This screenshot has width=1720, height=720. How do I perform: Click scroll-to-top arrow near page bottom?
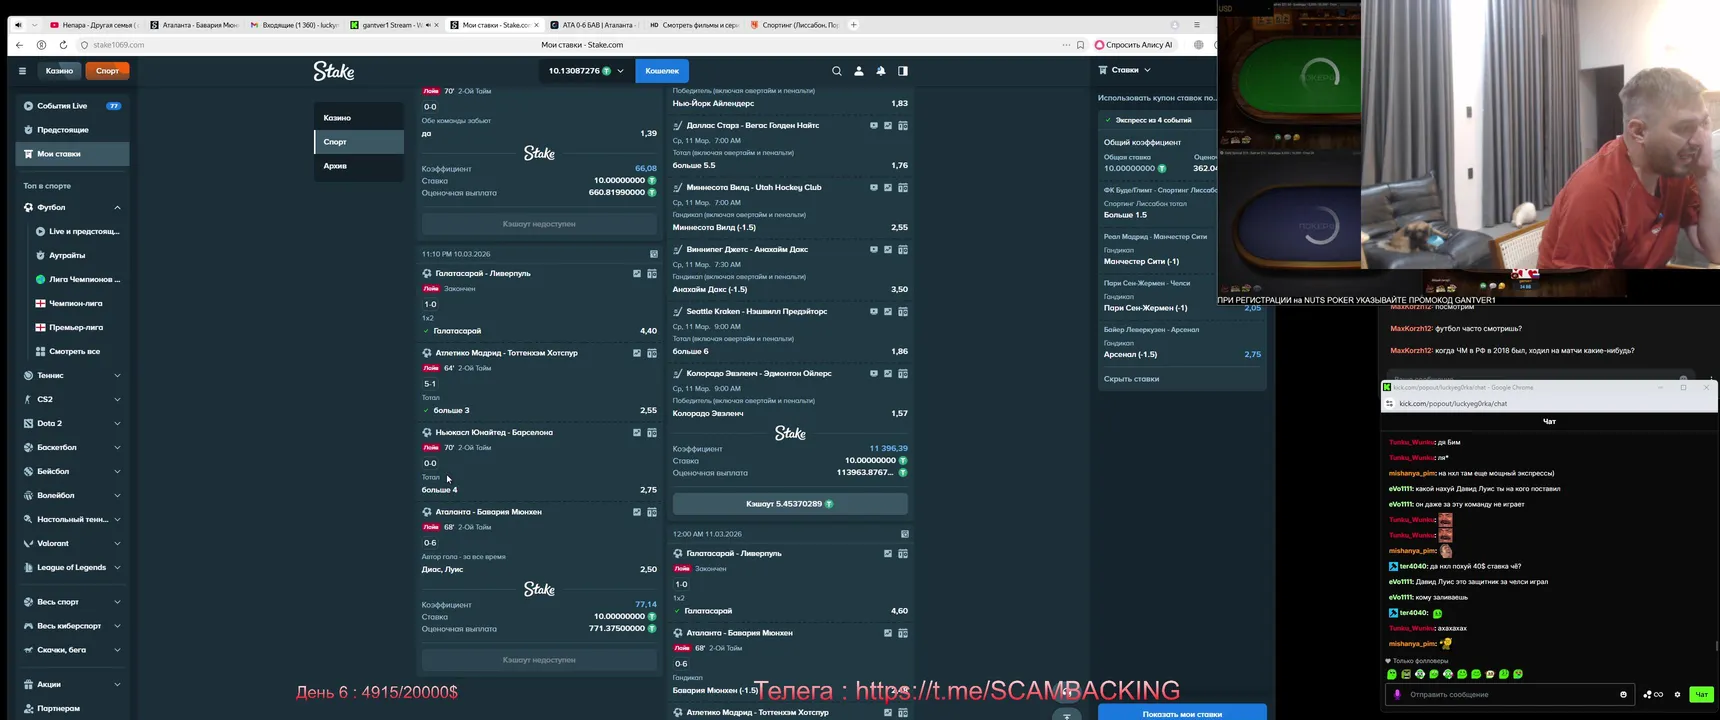tap(1067, 715)
